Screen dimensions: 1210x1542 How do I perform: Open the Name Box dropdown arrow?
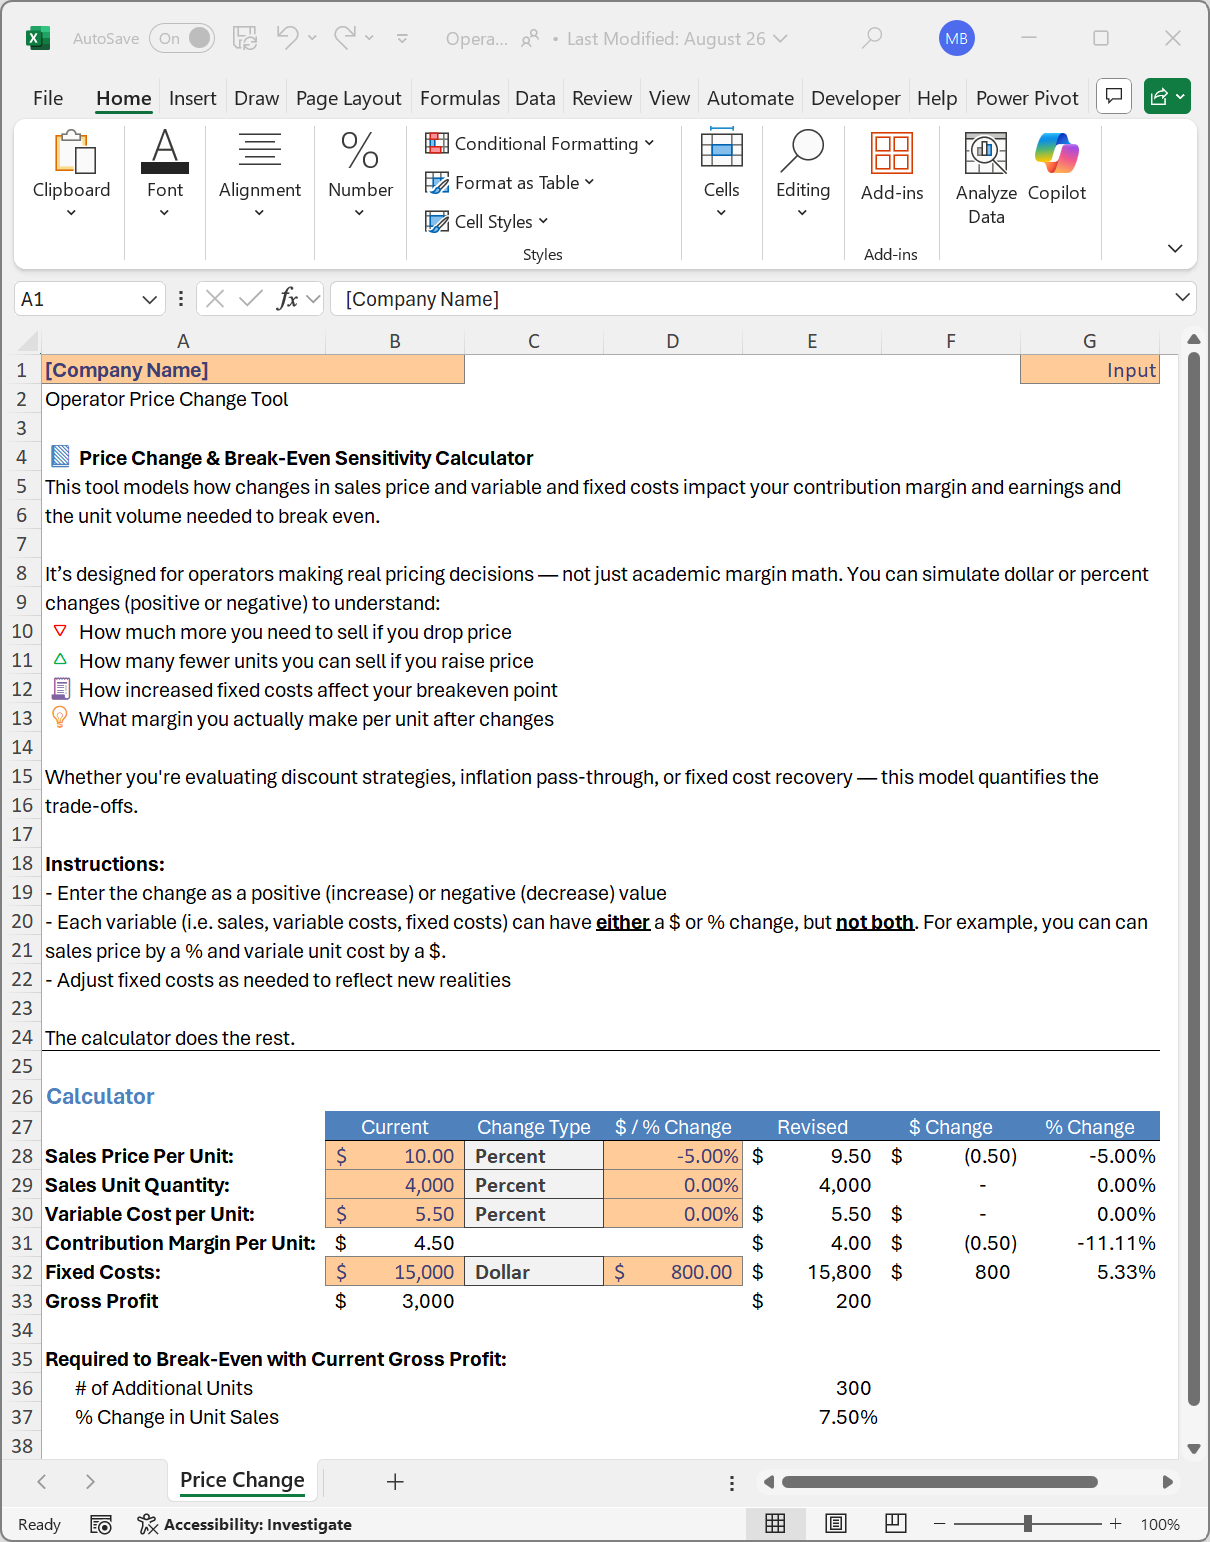[149, 299]
